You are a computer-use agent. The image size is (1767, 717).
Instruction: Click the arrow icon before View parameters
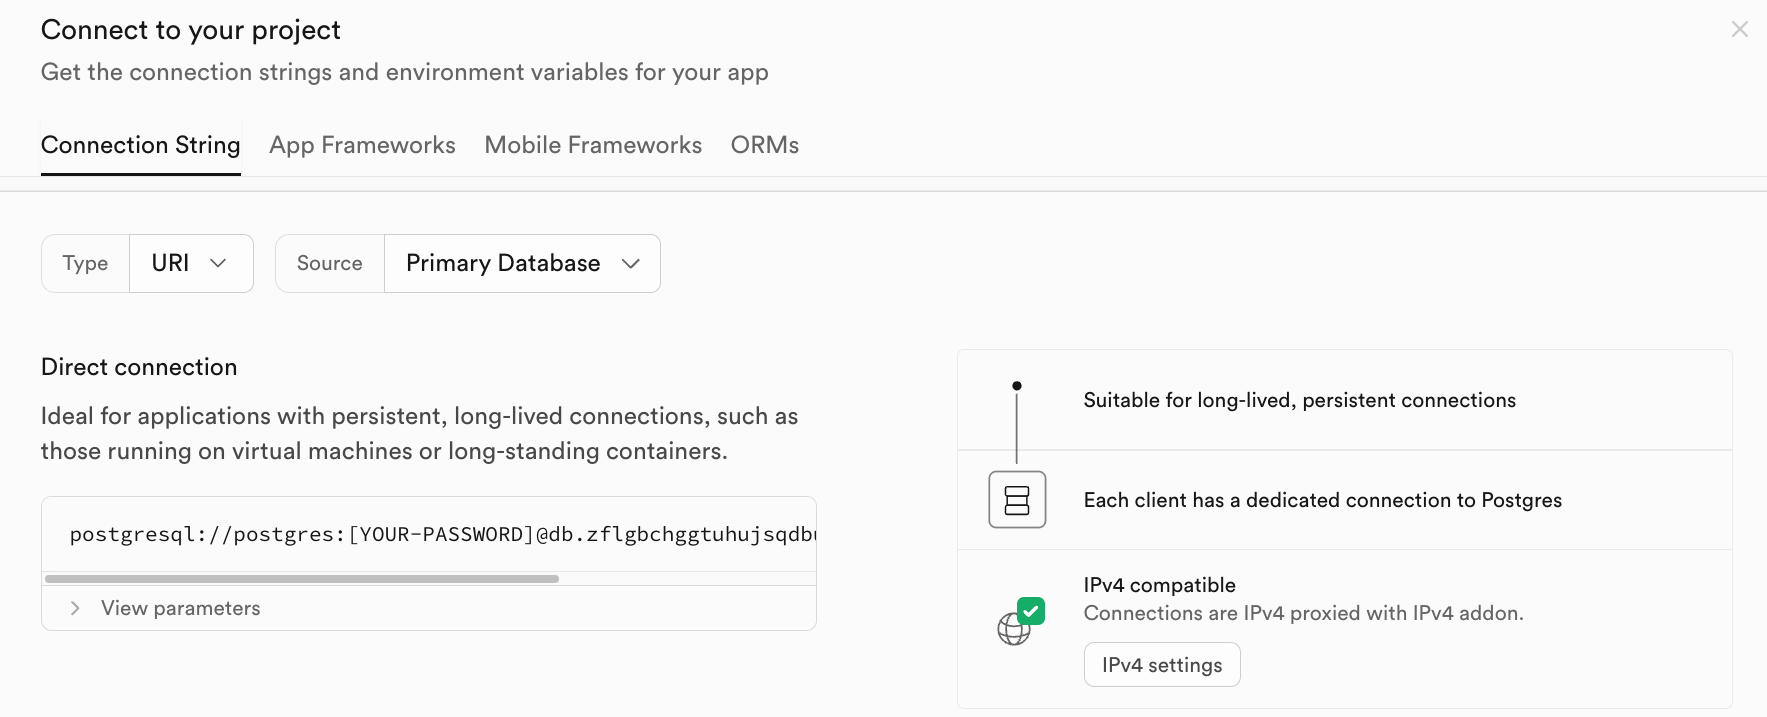pos(75,608)
